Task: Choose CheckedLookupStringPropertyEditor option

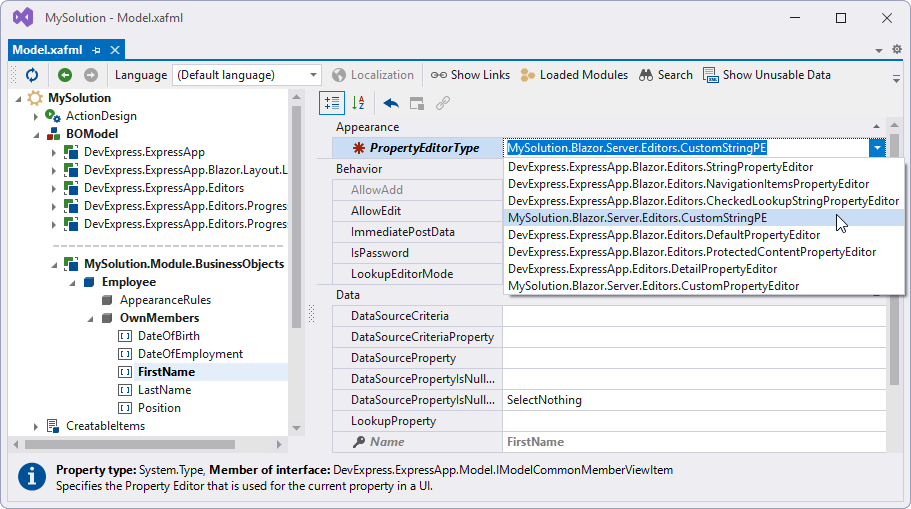Action: pos(704,200)
